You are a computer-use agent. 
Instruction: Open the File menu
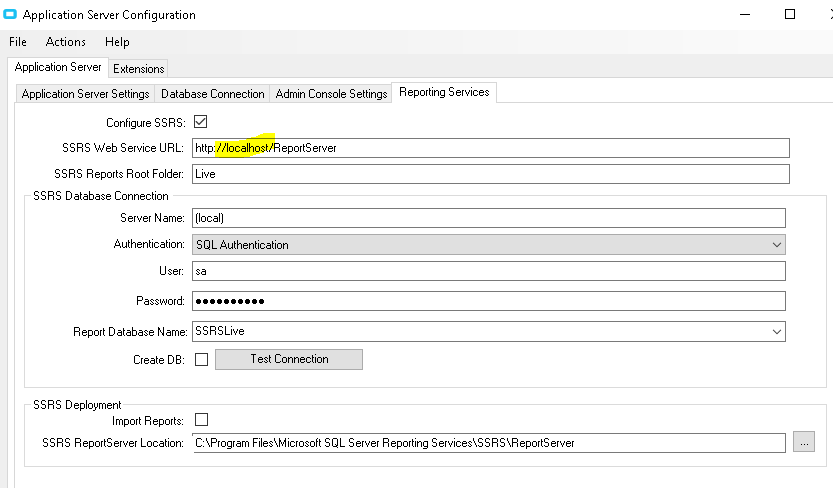pyautogui.click(x=18, y=42)
